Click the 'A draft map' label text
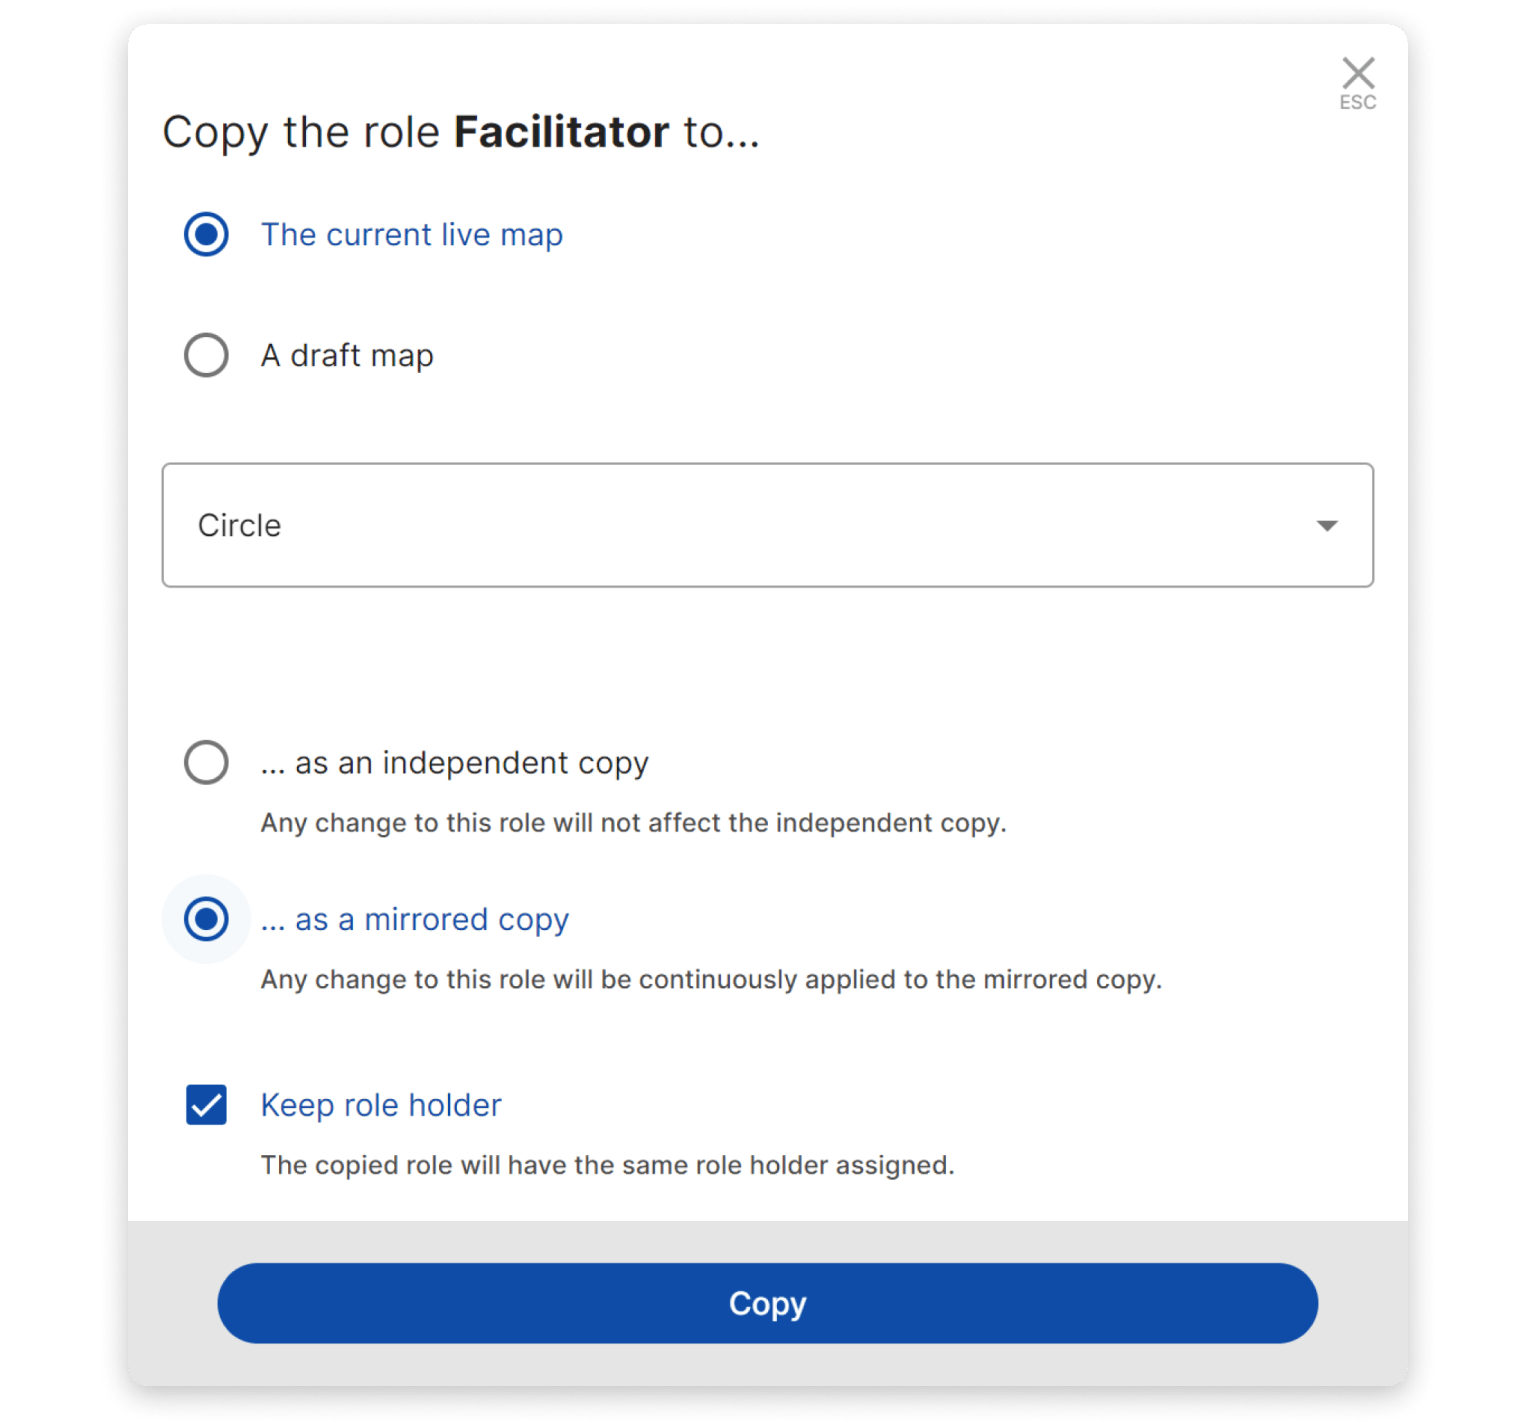Screen dimensions: 1536x1426 point(347,356)
